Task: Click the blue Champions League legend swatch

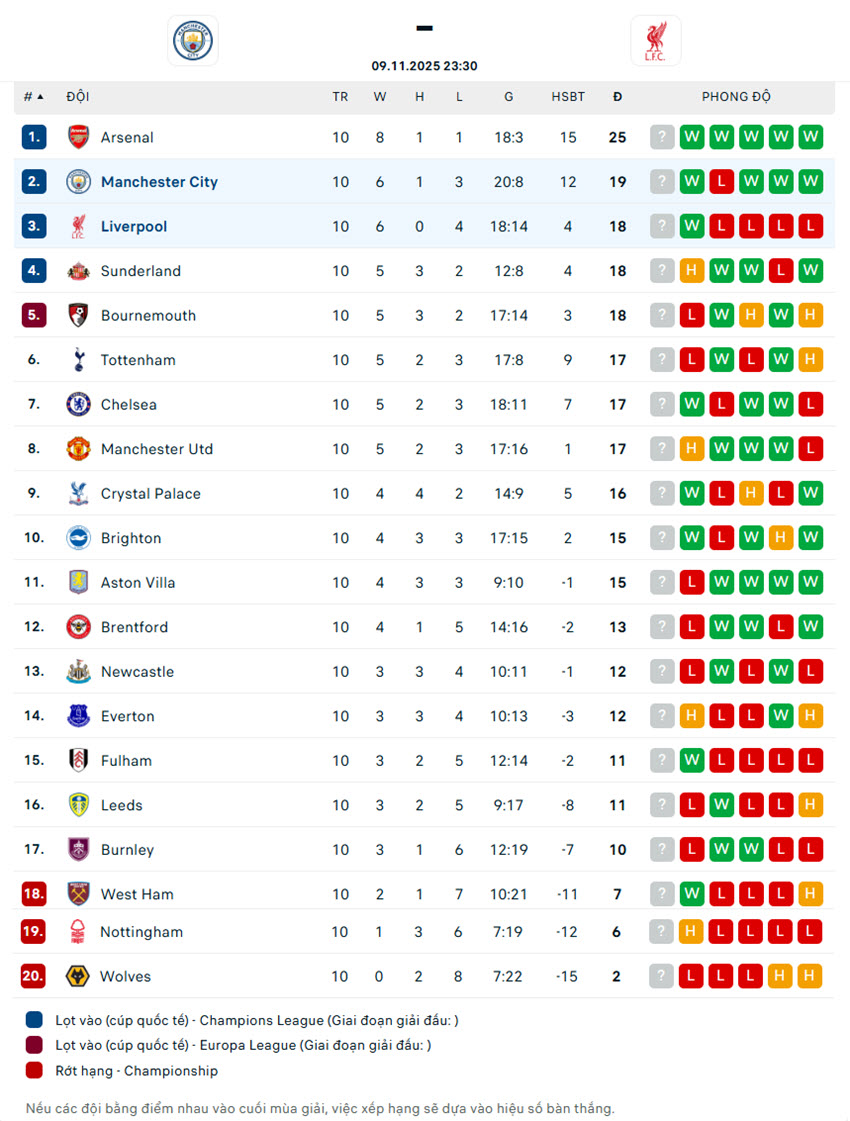Action: [x=35, y=1020]
